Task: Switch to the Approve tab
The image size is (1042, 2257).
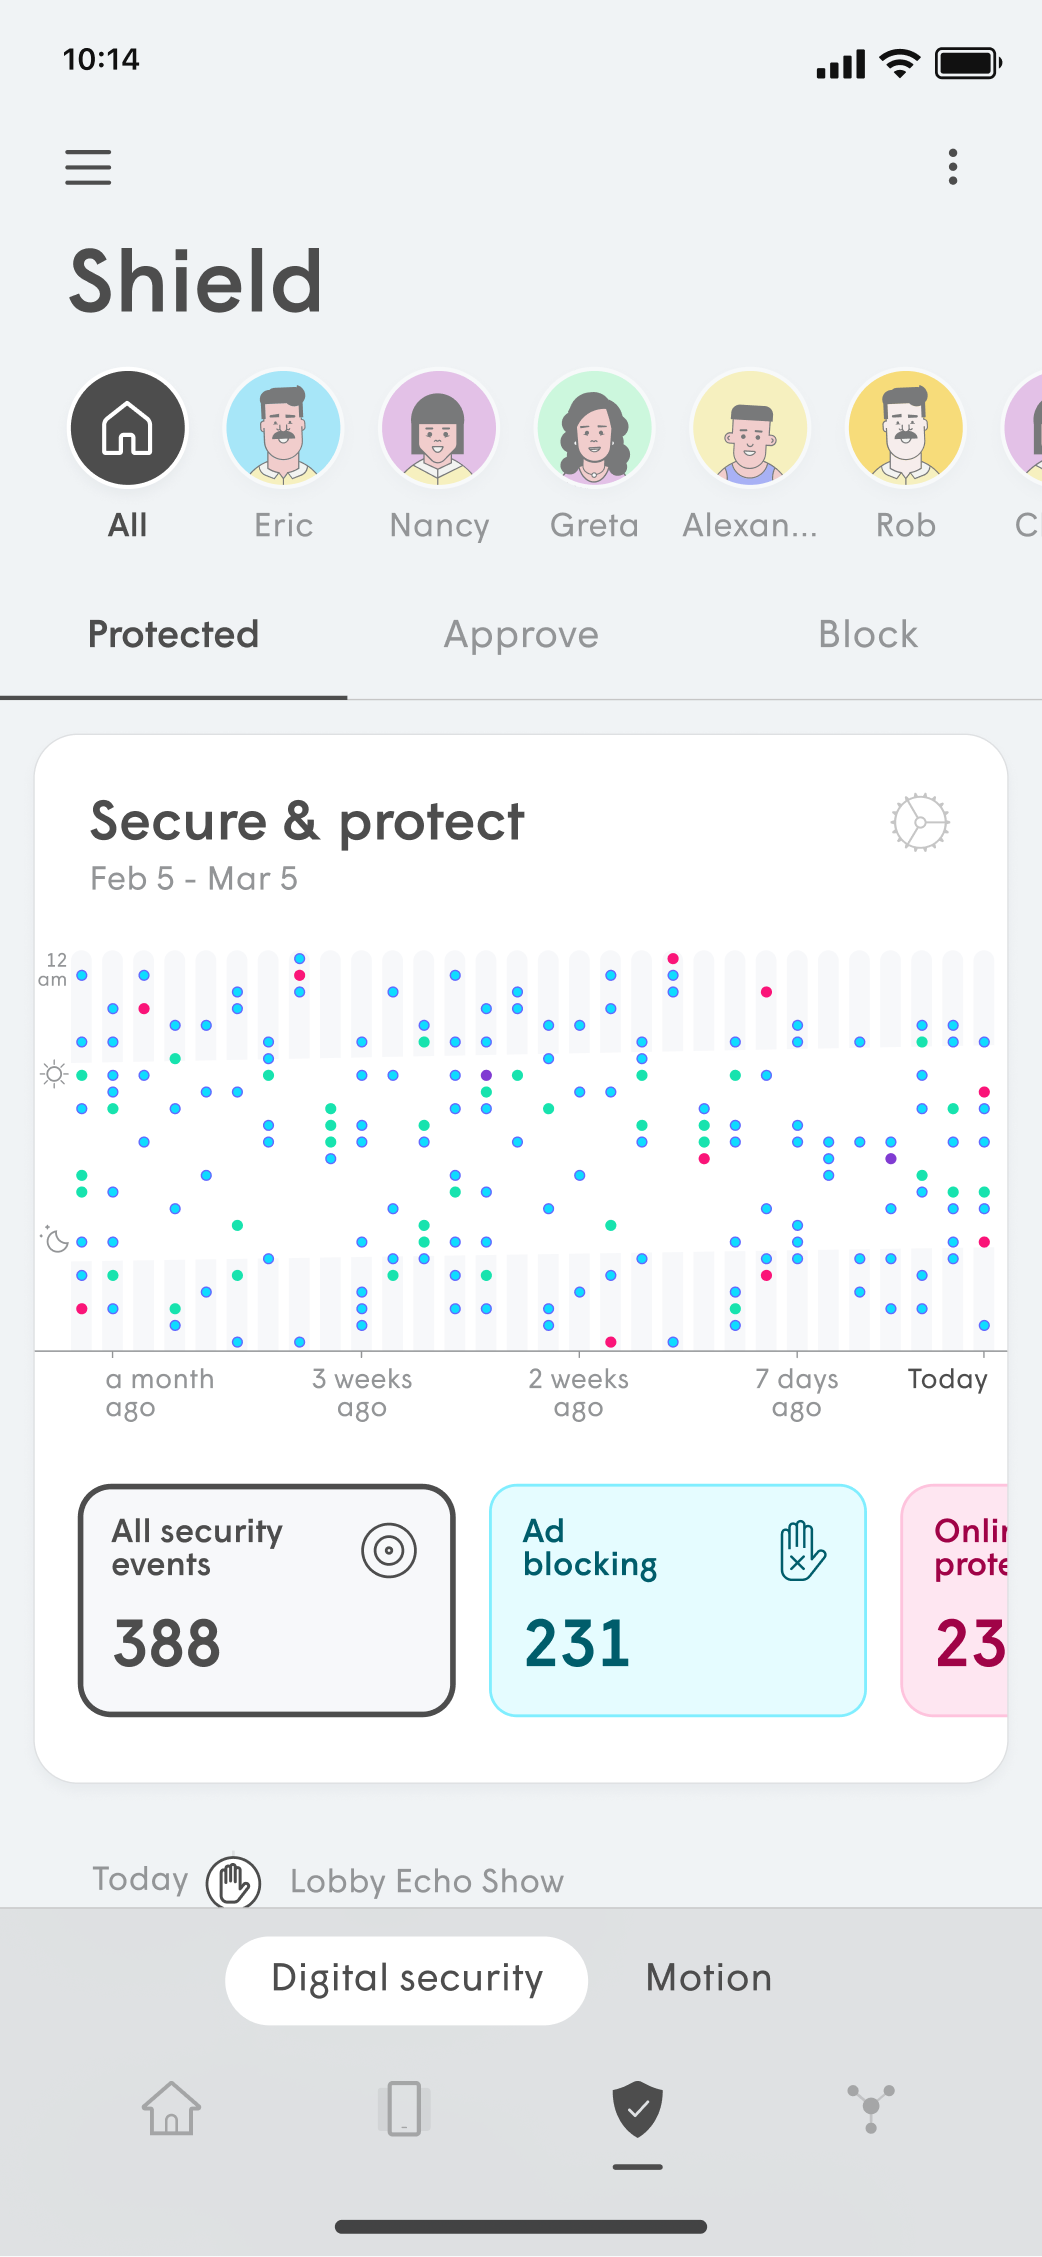Action: click(x=521, y=635)
